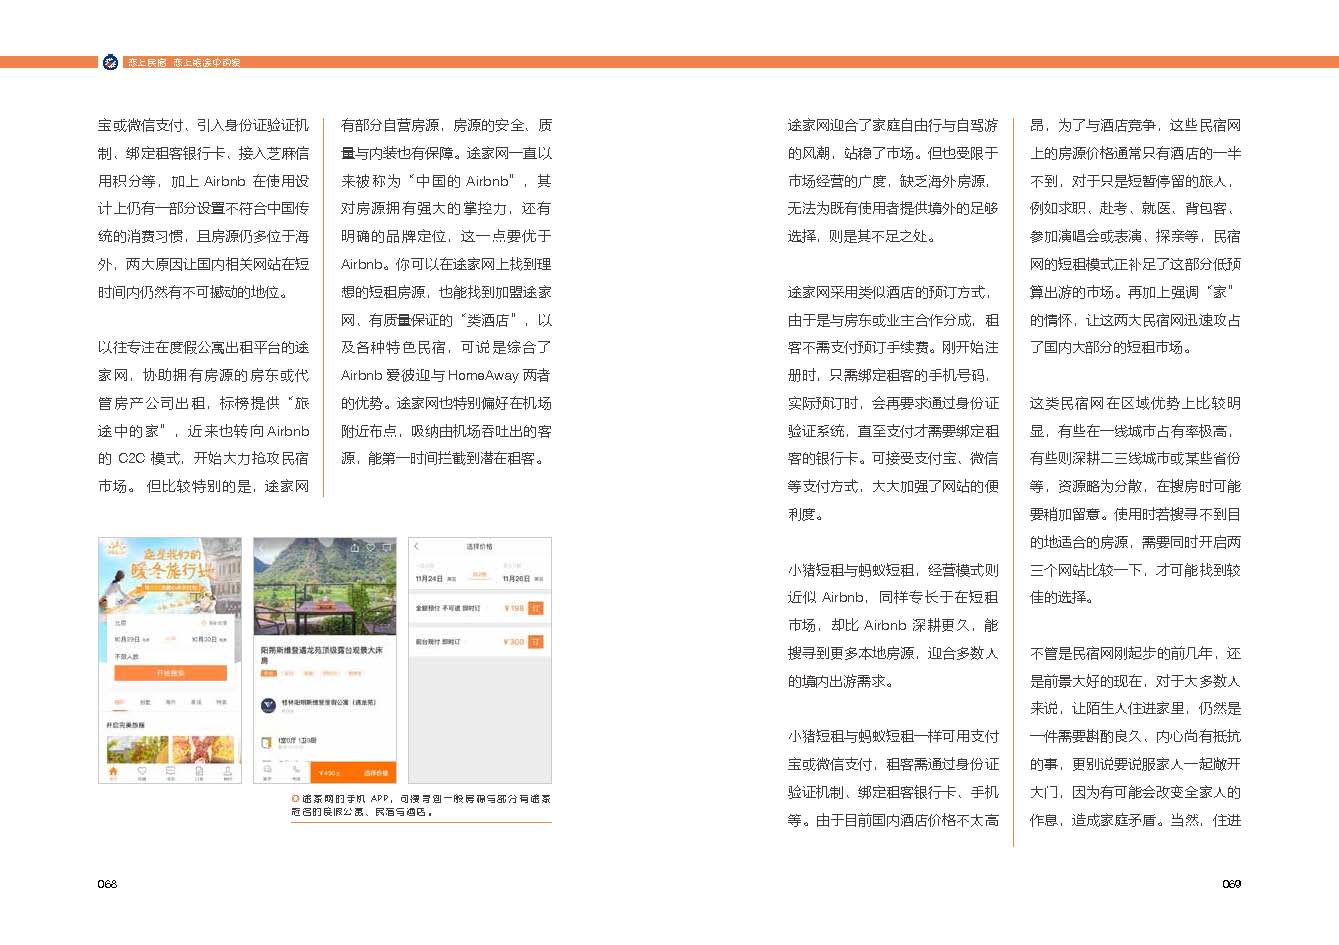1339x945 pixels.
Task: Select the second category tab below search
Action: click(145, 702)
